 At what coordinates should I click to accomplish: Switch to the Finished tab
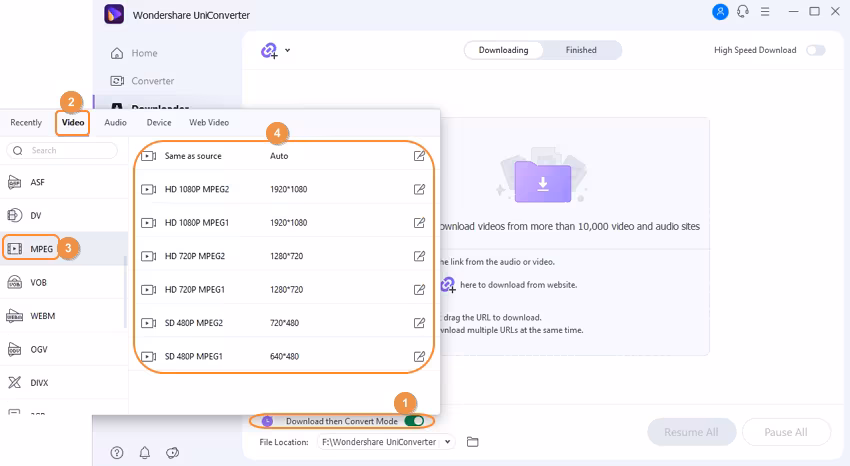tap(581, 50)
